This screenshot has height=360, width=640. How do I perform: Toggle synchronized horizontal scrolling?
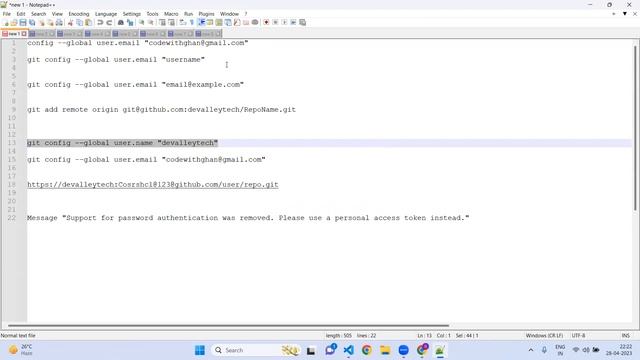(171, 22)
